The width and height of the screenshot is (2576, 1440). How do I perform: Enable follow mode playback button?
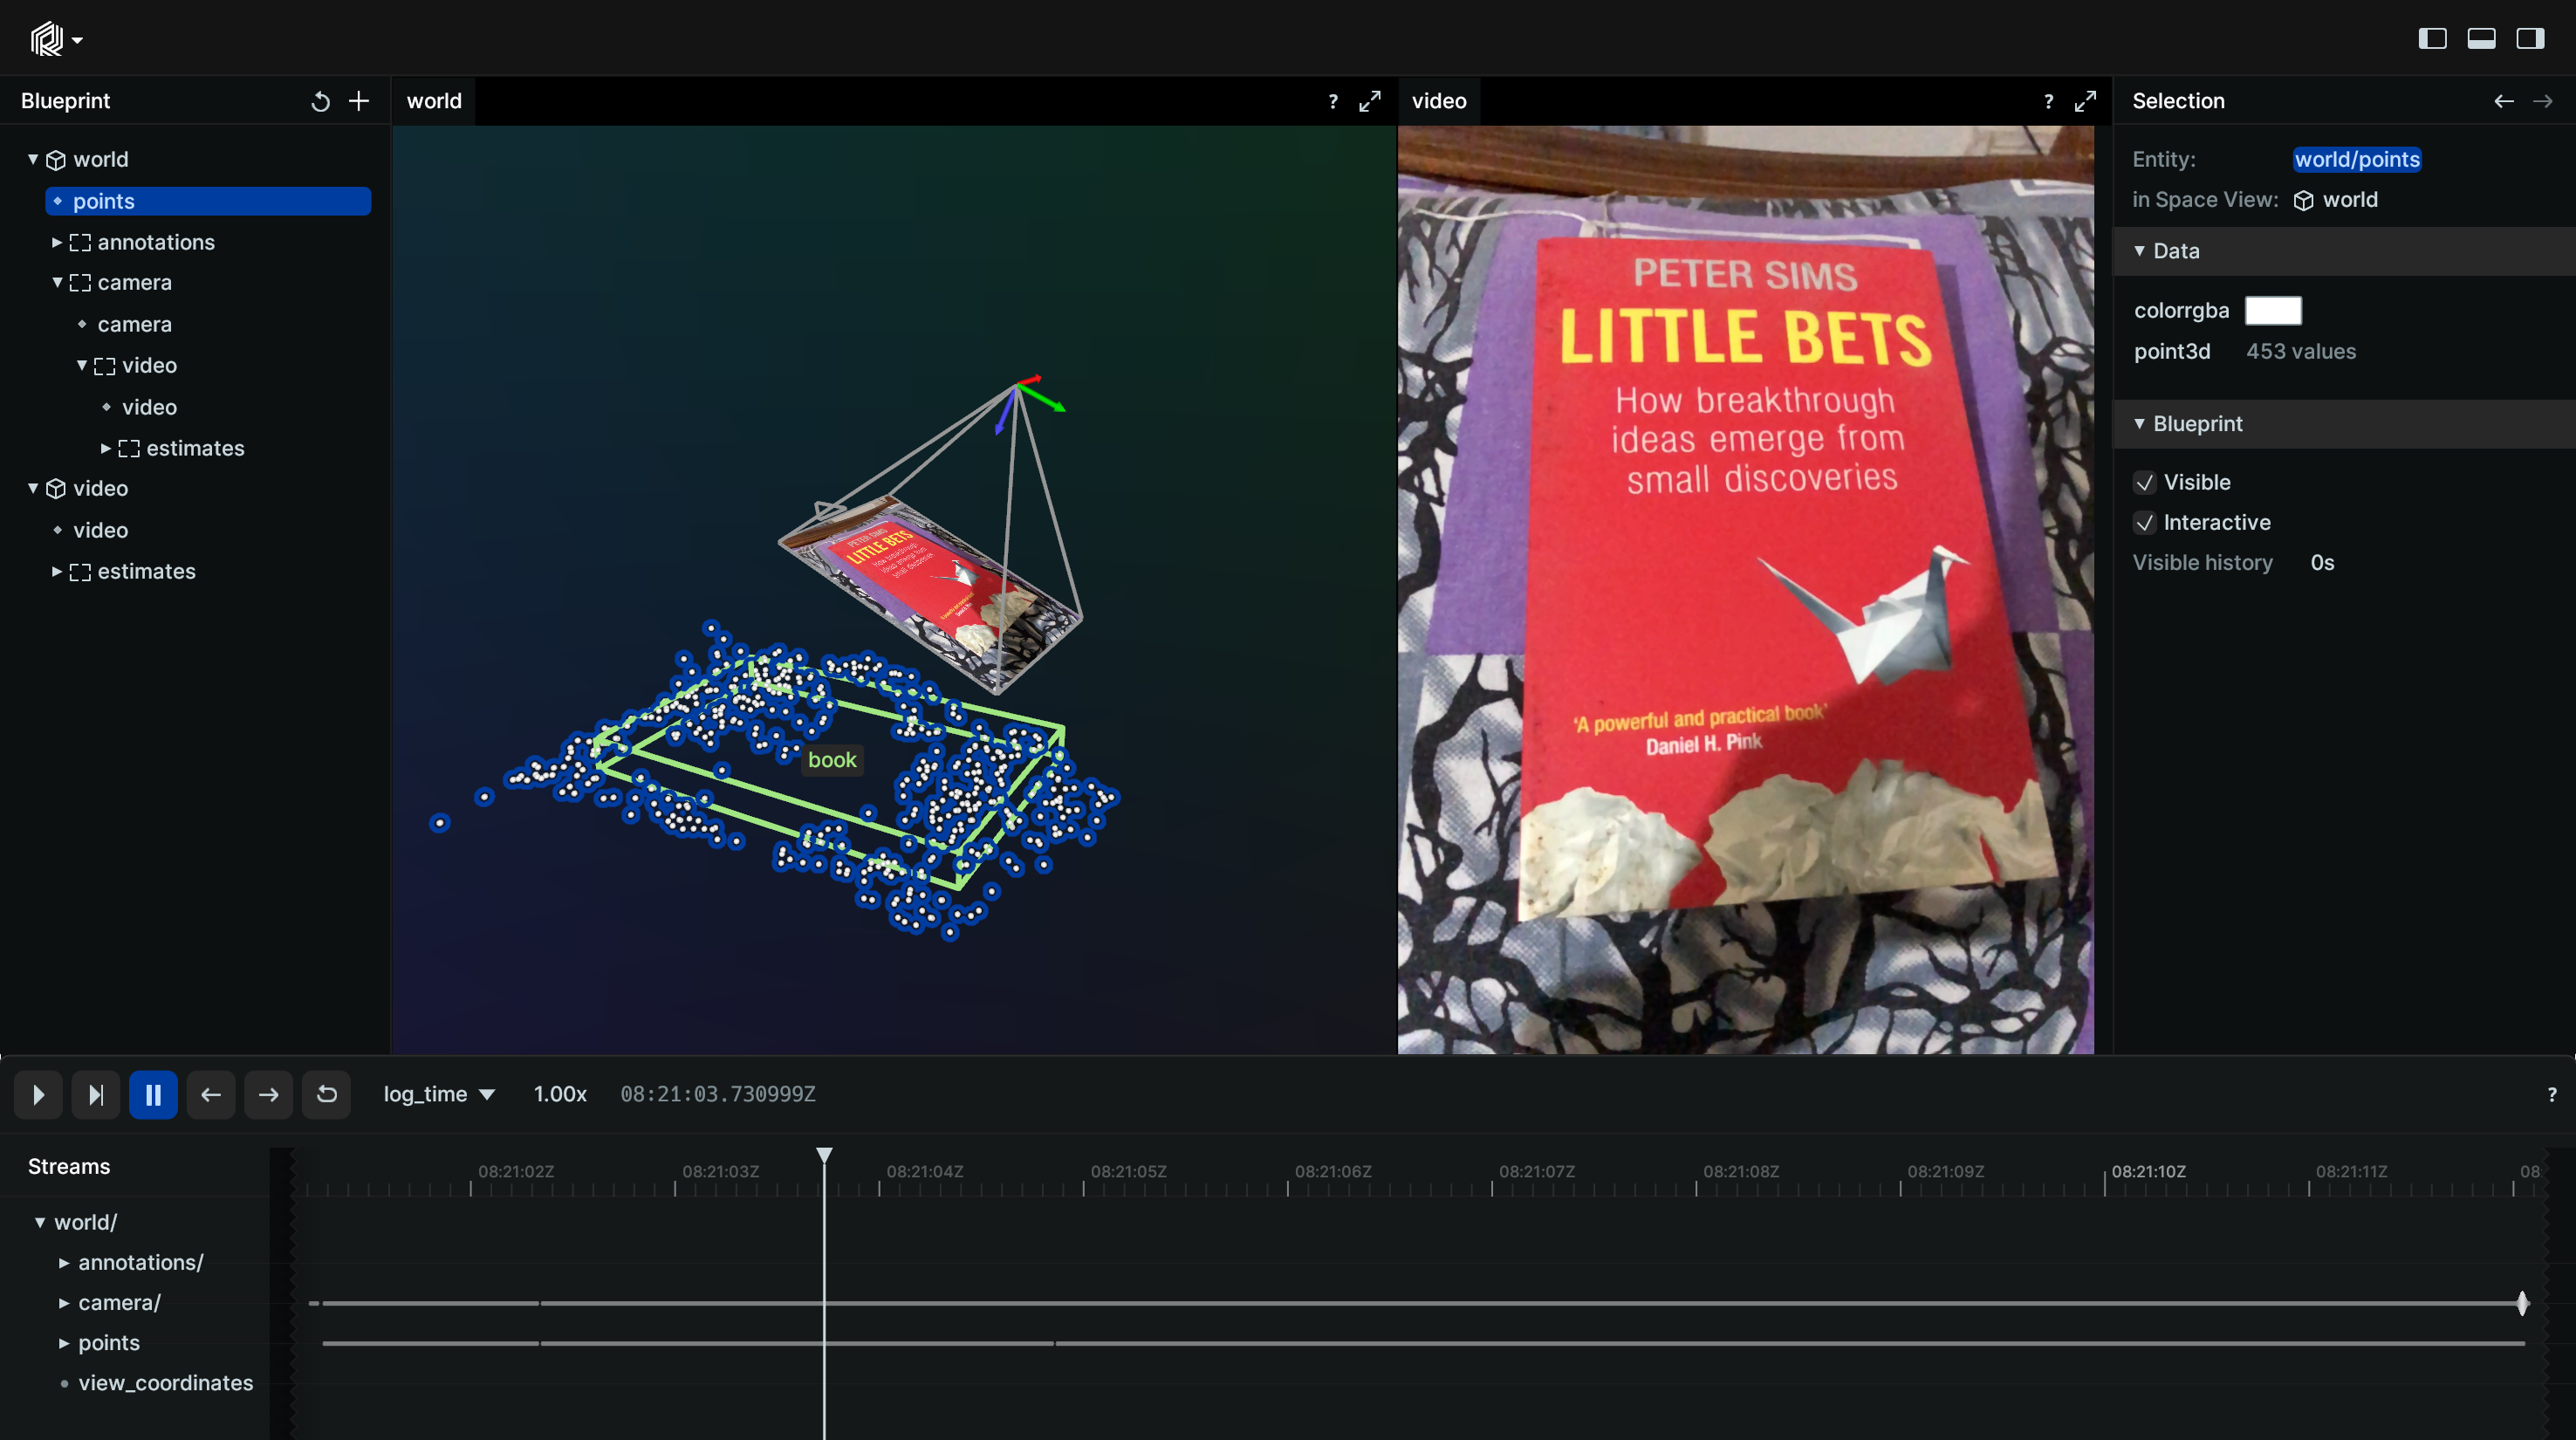pos(95,1094)
